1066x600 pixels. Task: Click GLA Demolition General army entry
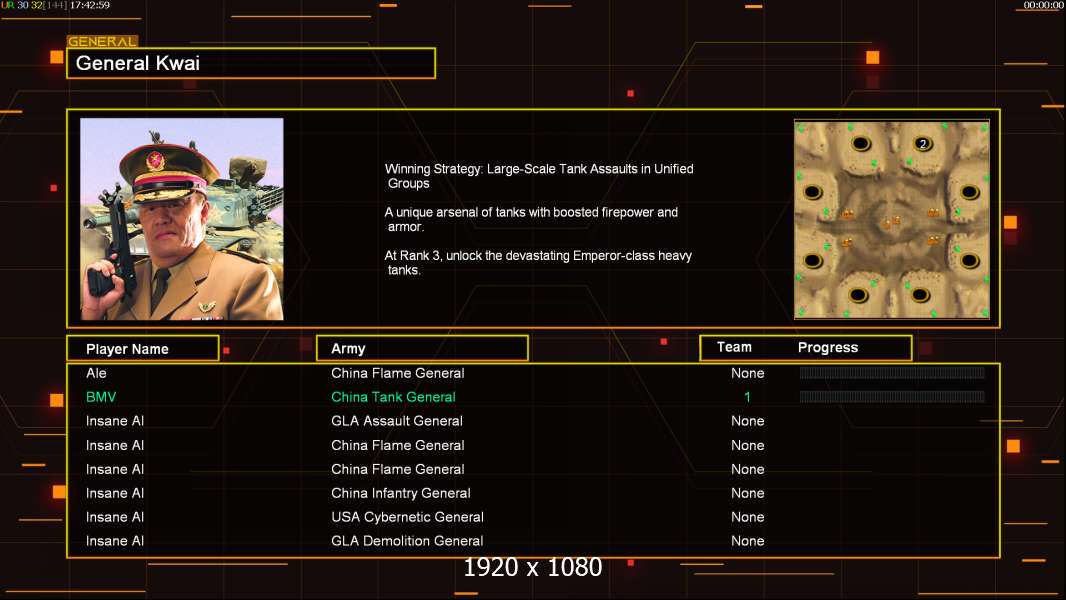tap(407, 541)
